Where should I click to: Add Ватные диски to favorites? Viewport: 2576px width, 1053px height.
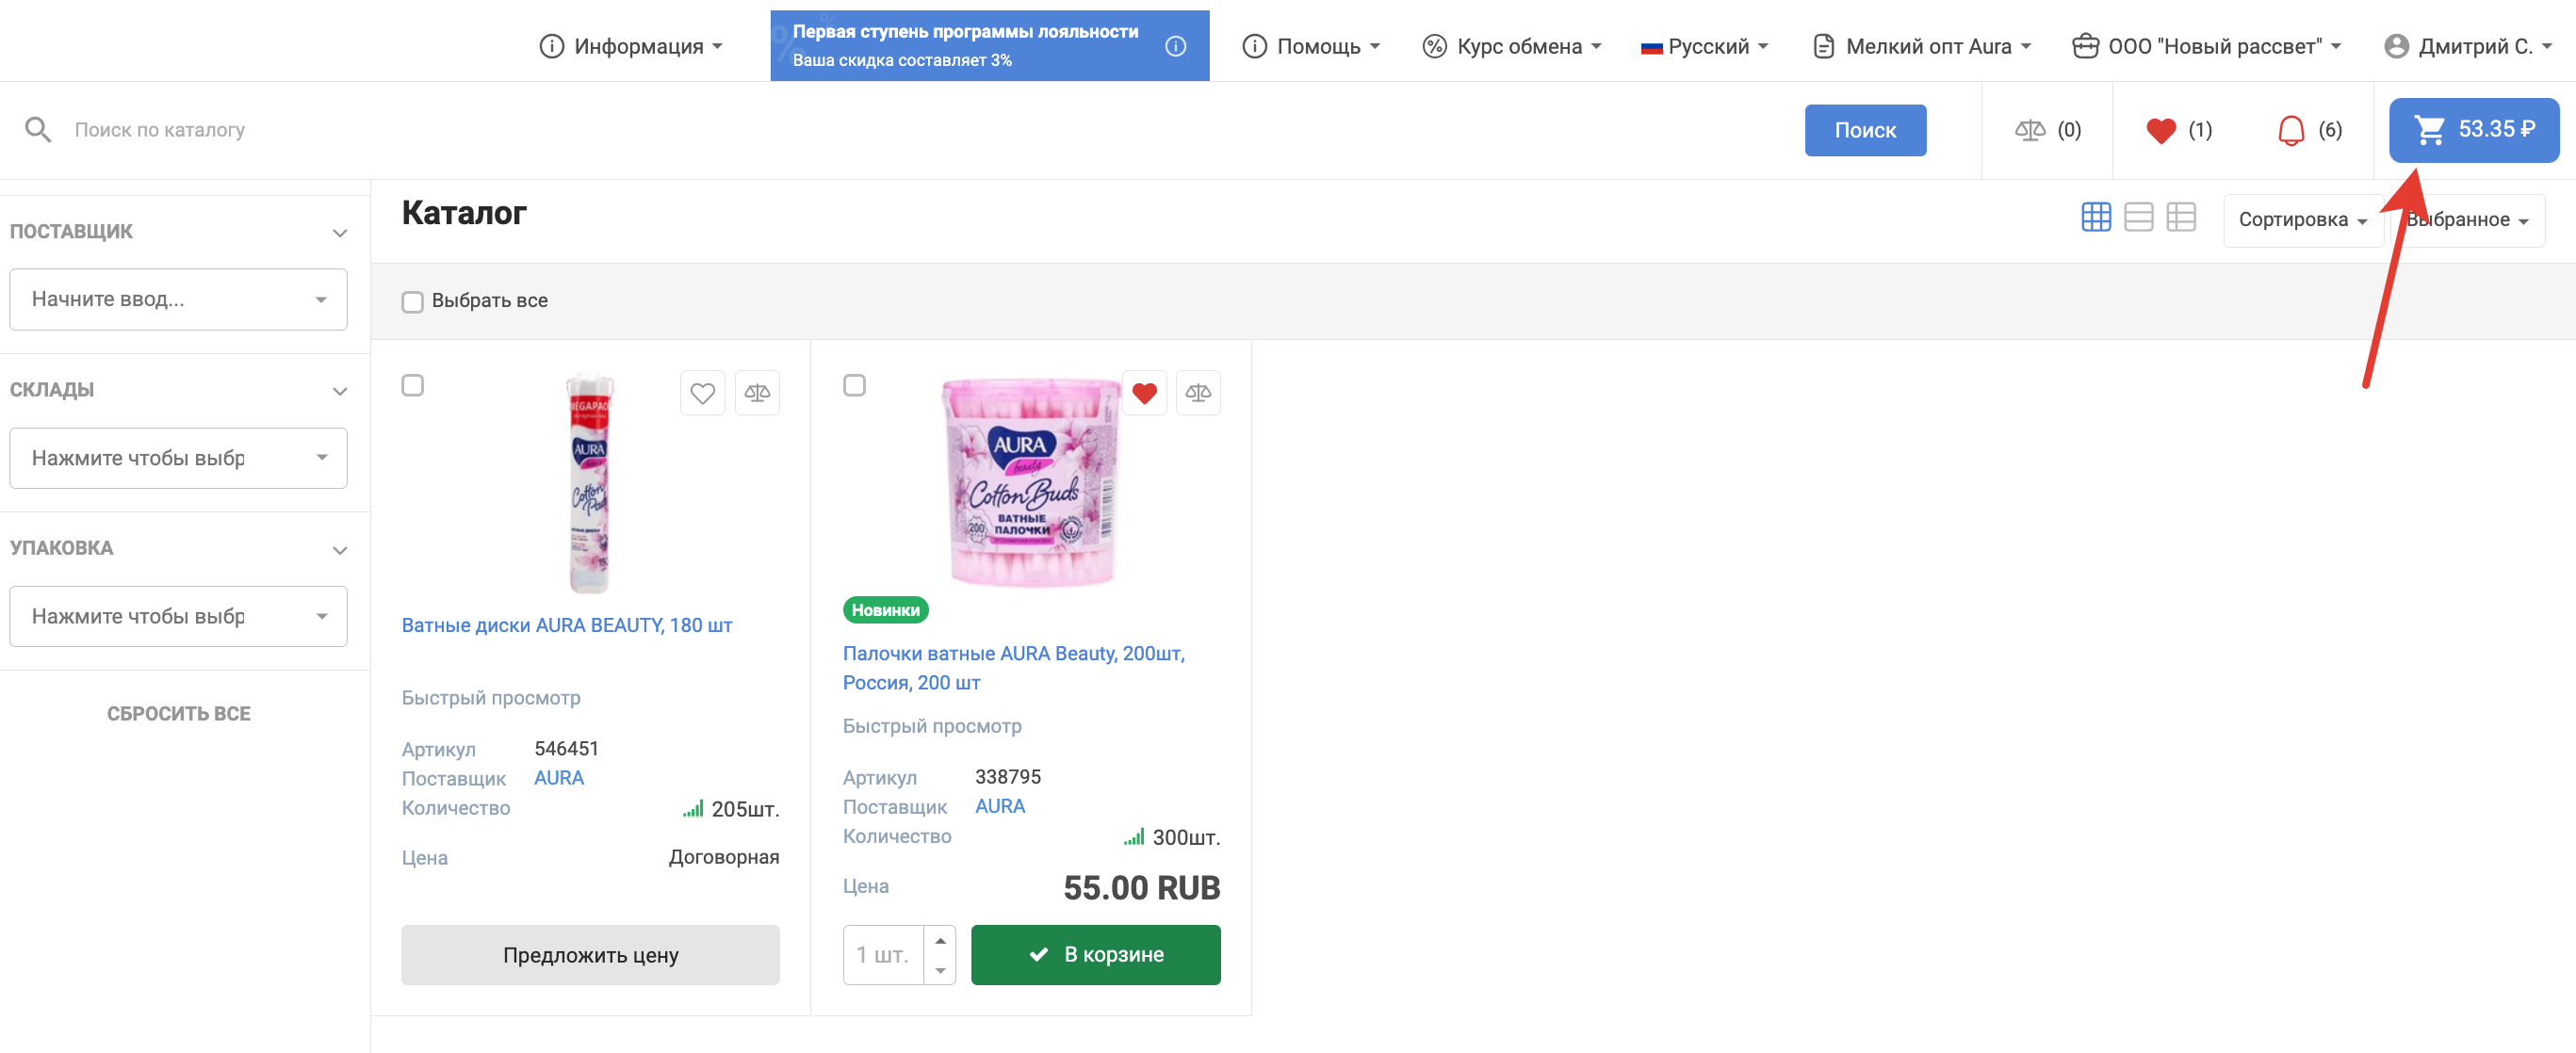tap(702, 393)
